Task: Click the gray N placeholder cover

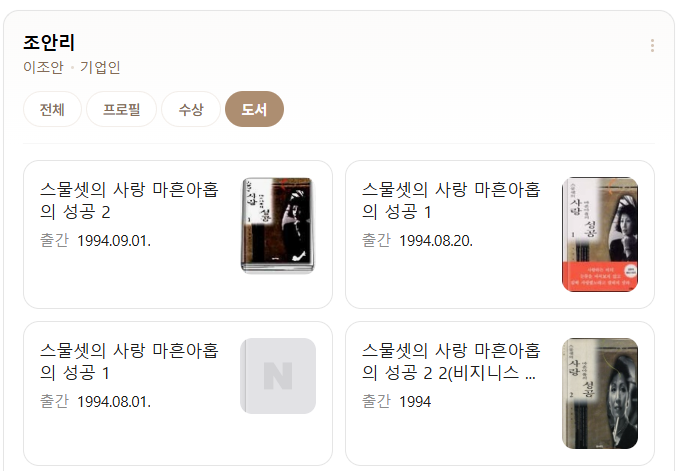Action: click(x=278, y=376)
